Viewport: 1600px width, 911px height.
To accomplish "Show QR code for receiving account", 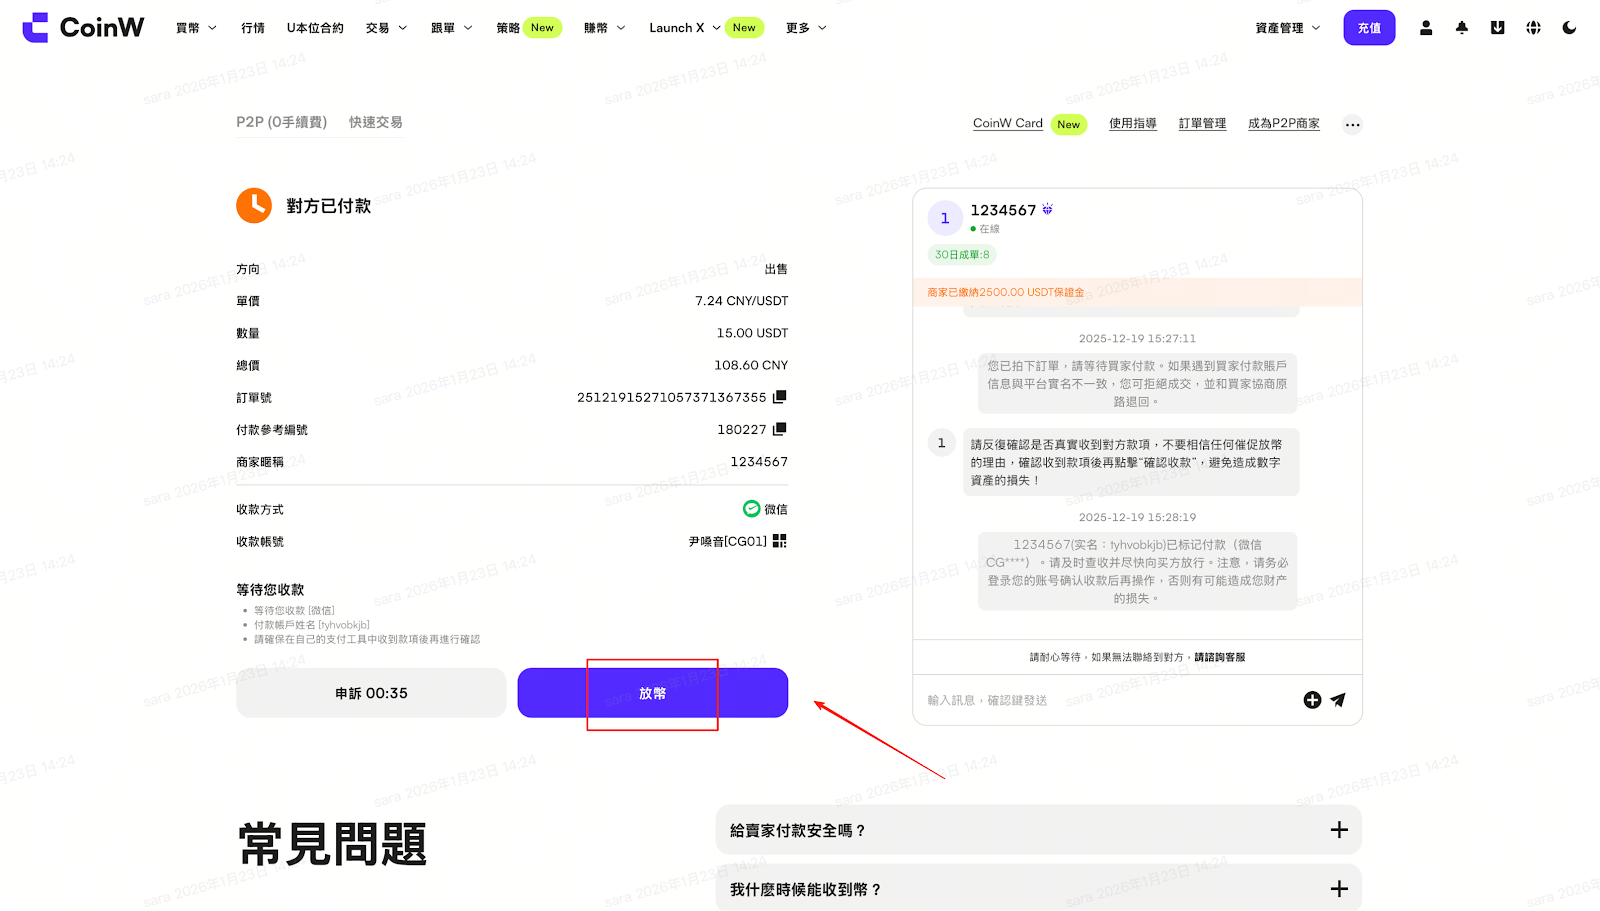I will 780,541.
